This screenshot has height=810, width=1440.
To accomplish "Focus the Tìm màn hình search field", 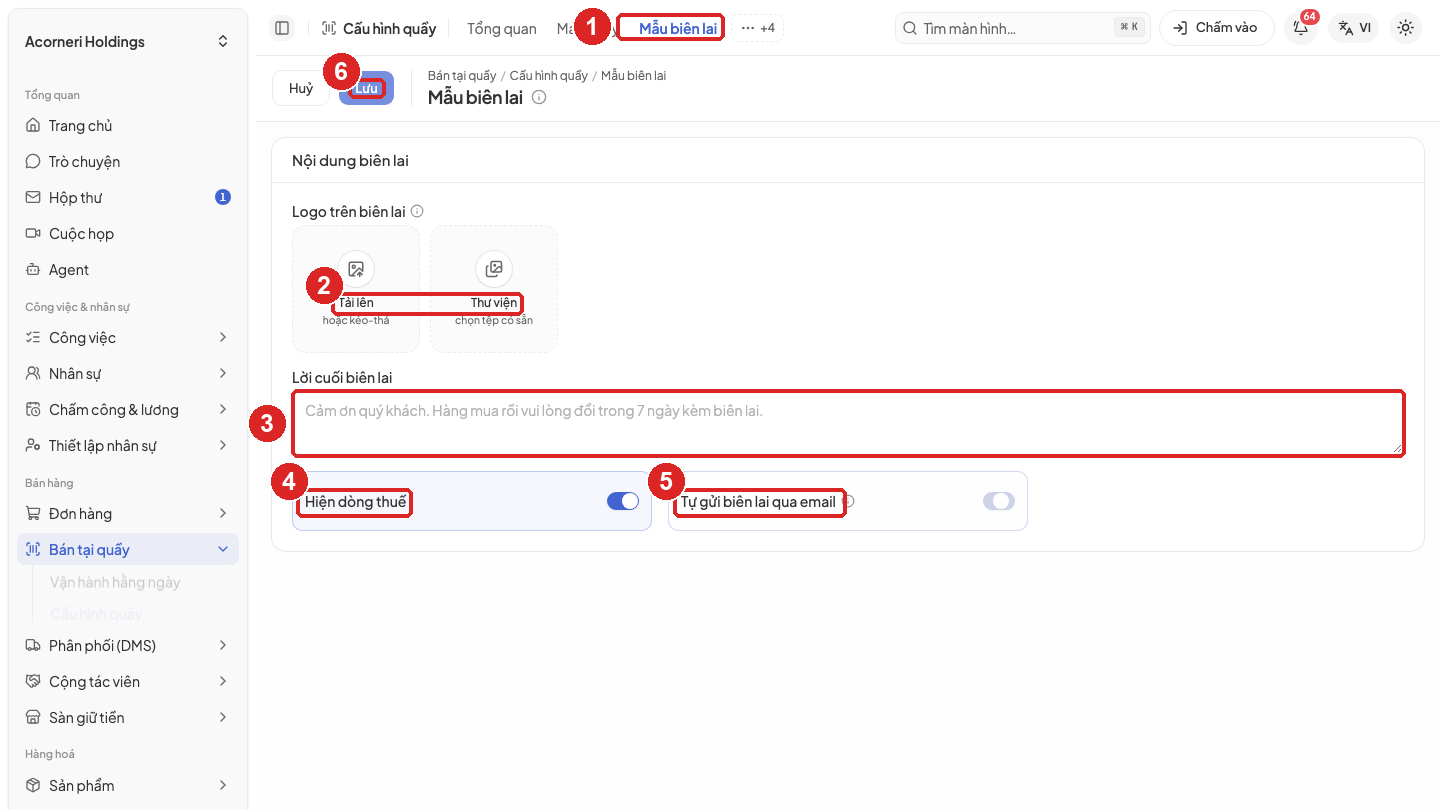I will tap(1023, 28).
